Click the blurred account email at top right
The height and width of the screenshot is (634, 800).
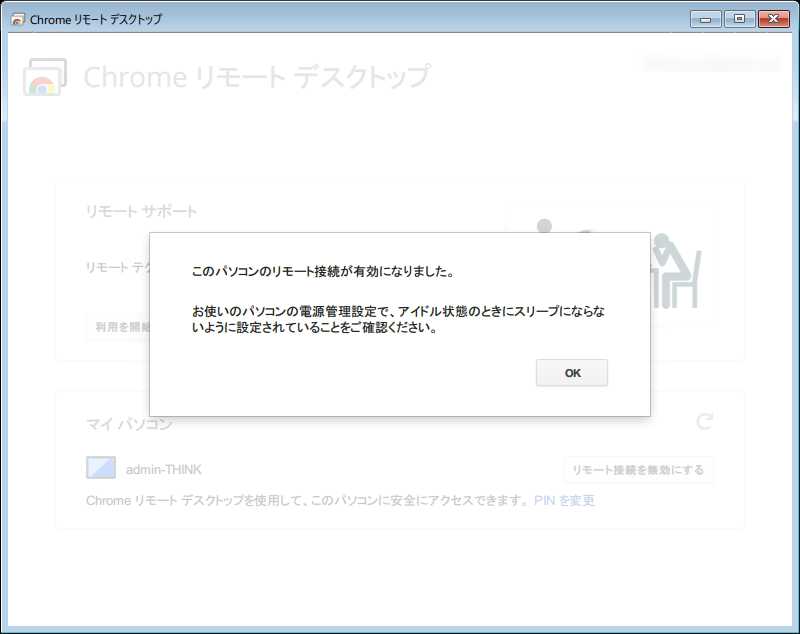(712, 63)
